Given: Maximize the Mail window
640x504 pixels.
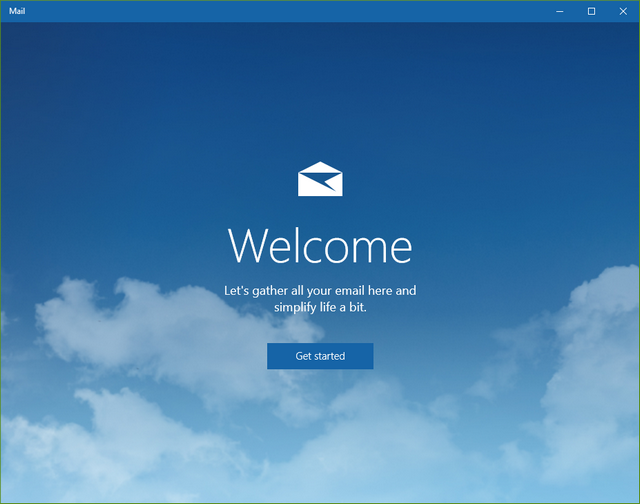Looking at the screenshot, I should click(x=591, y=11).
